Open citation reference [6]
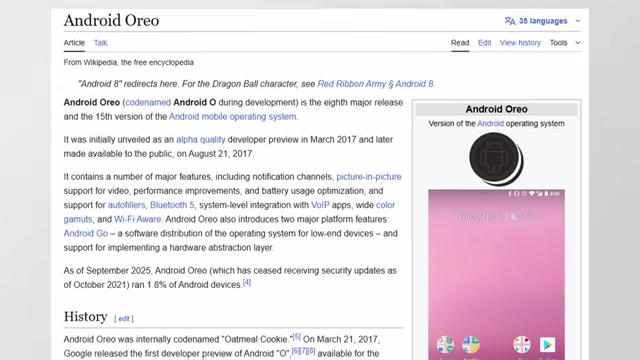Image resolution: width=640 pixels, height=360 pixels. click(296, 351)
